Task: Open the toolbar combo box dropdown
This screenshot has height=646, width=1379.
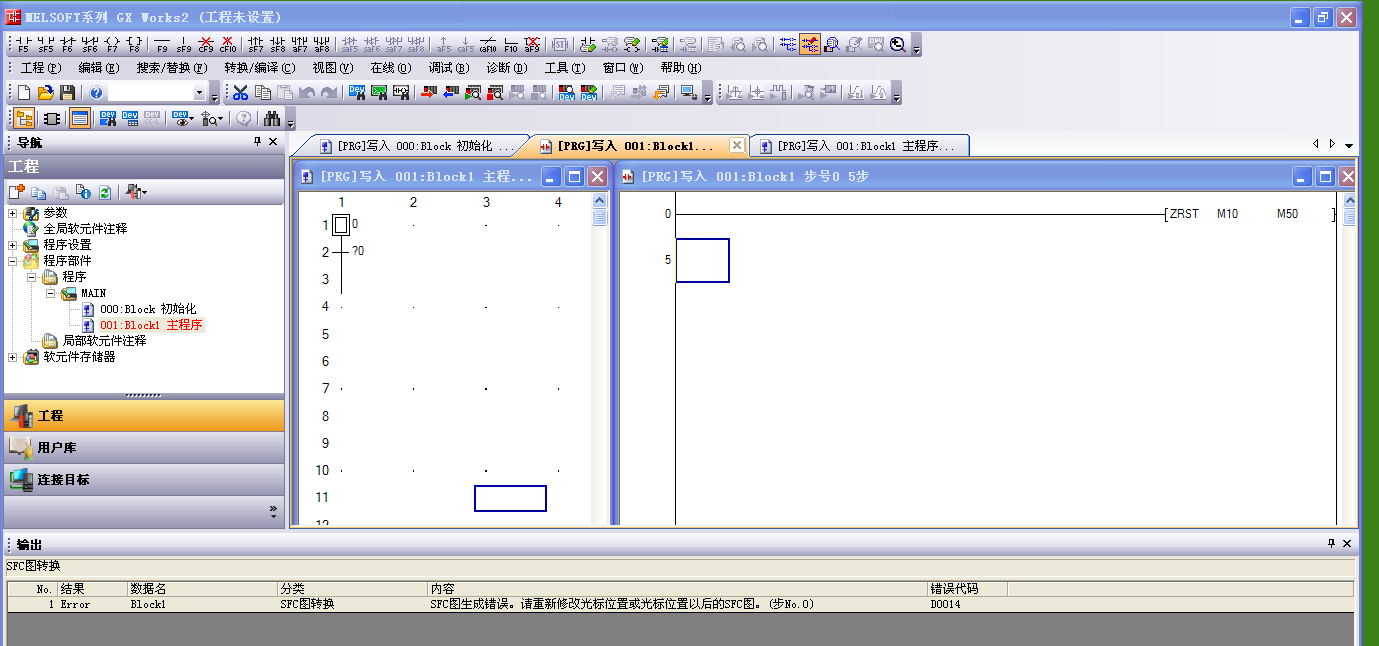Action: tap(200, 93)
